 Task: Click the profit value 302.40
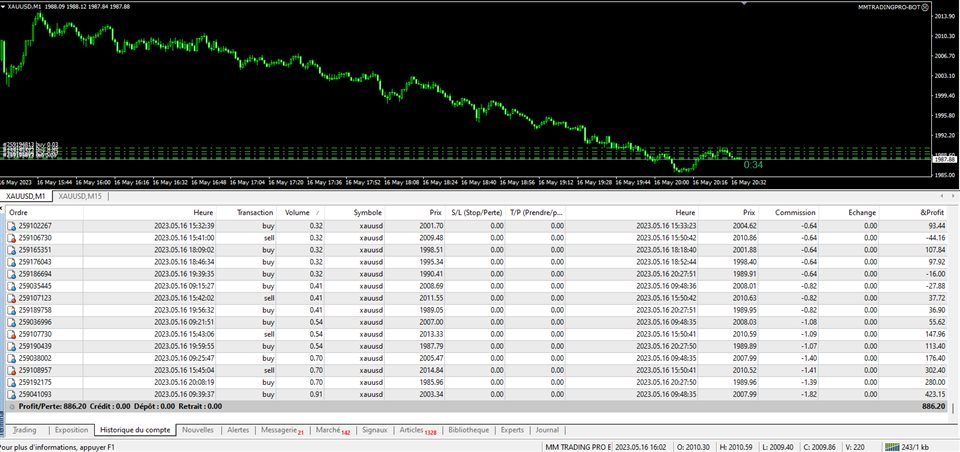tap(935, 370)
